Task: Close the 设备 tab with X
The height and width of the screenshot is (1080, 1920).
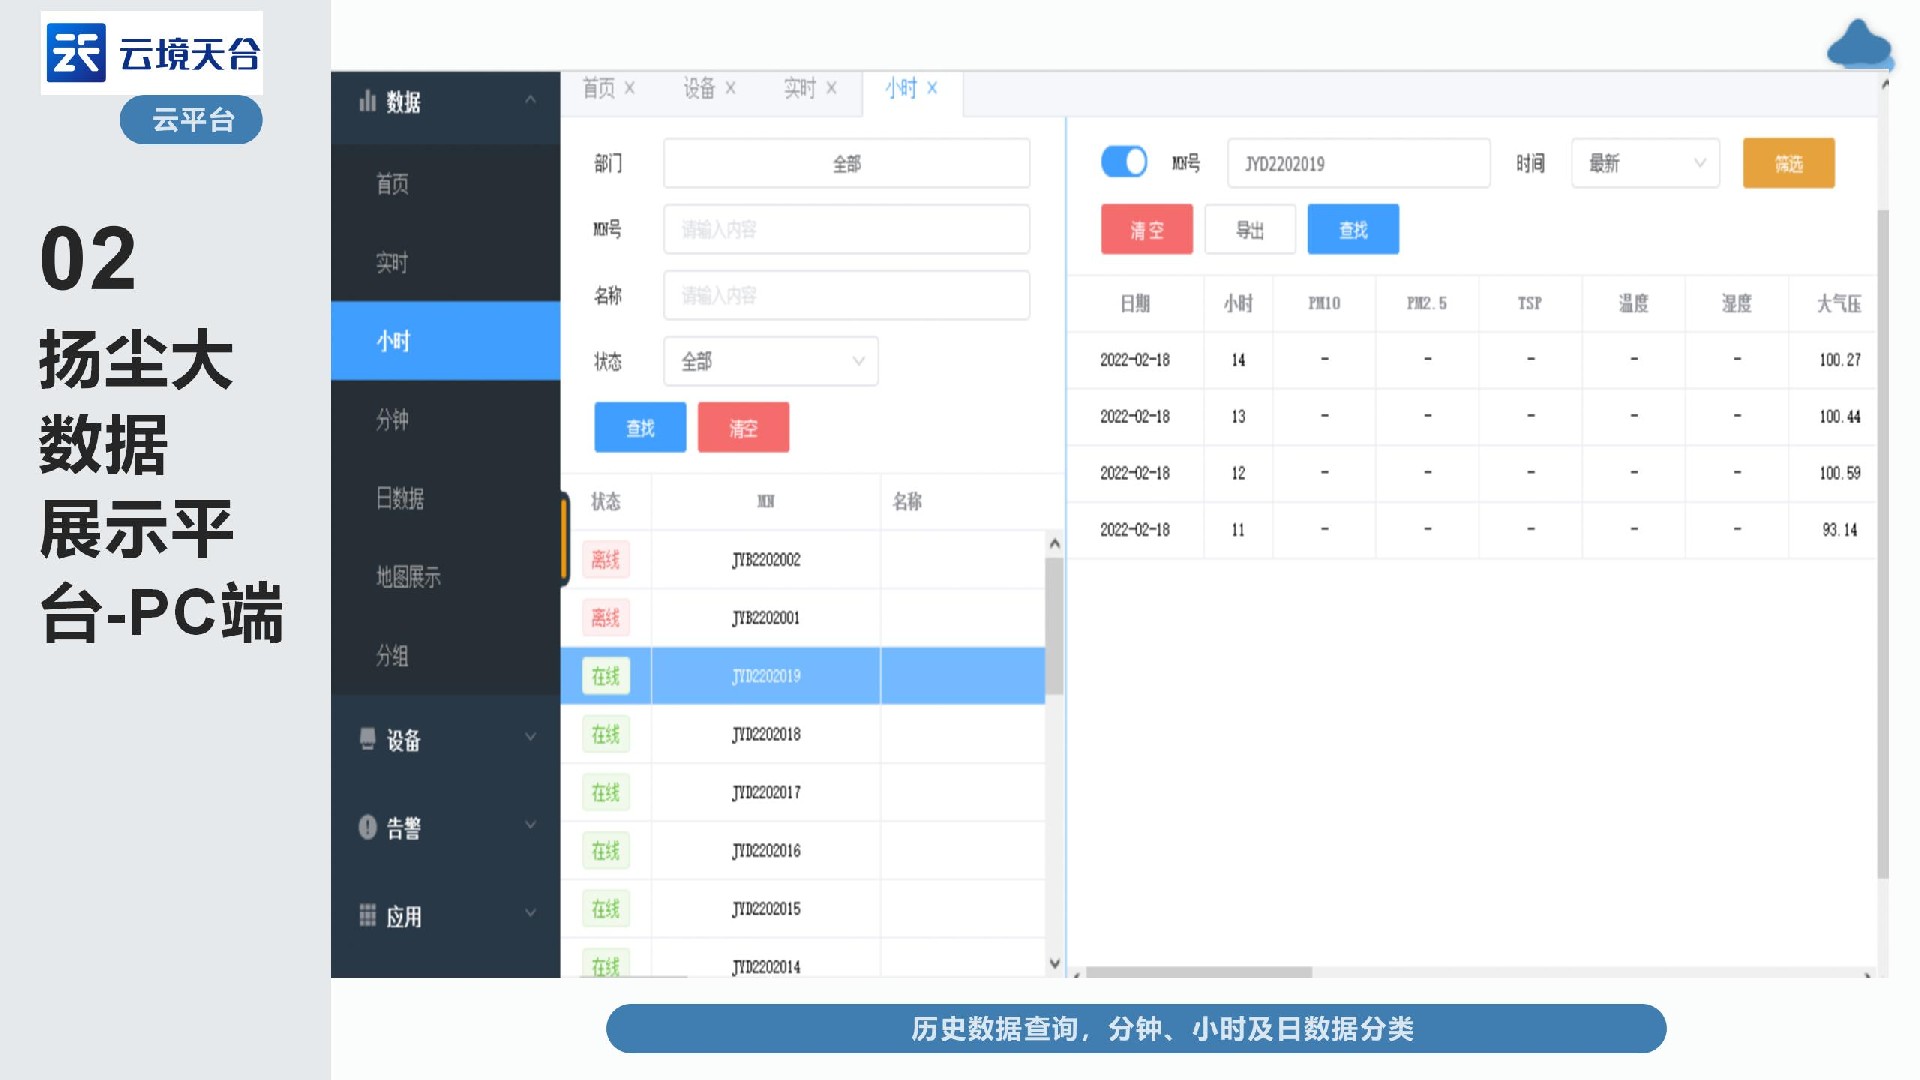Action: pyautogui.click(x=731, y=88)
